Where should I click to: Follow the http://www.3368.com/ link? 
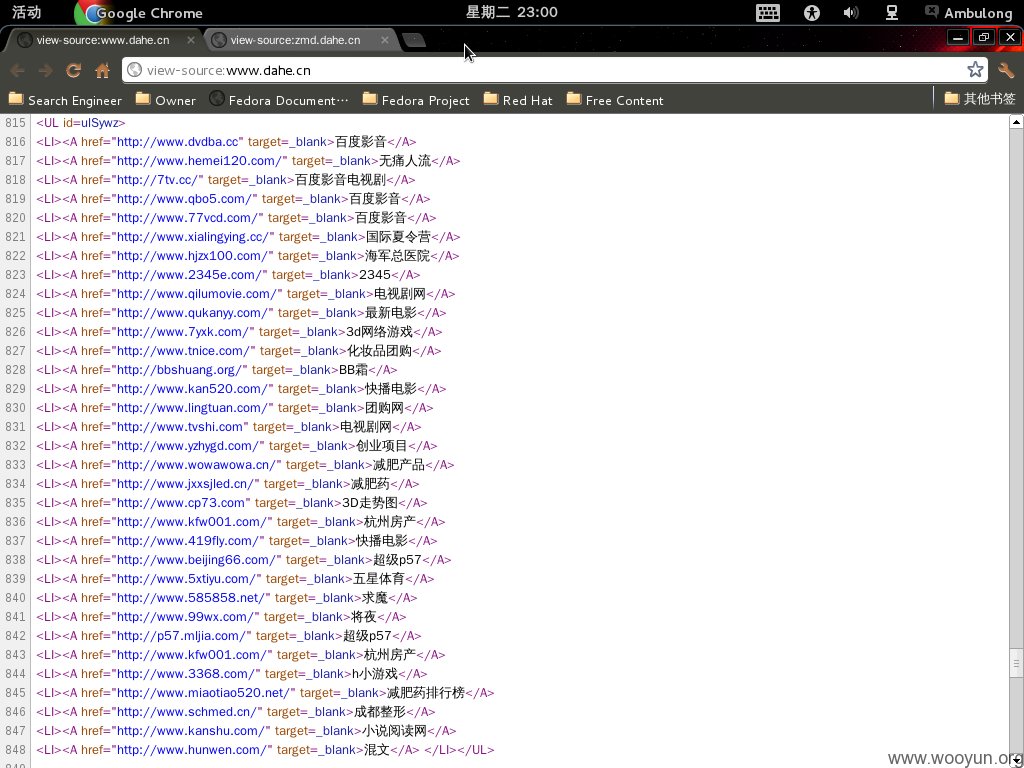tap(187, 673)
